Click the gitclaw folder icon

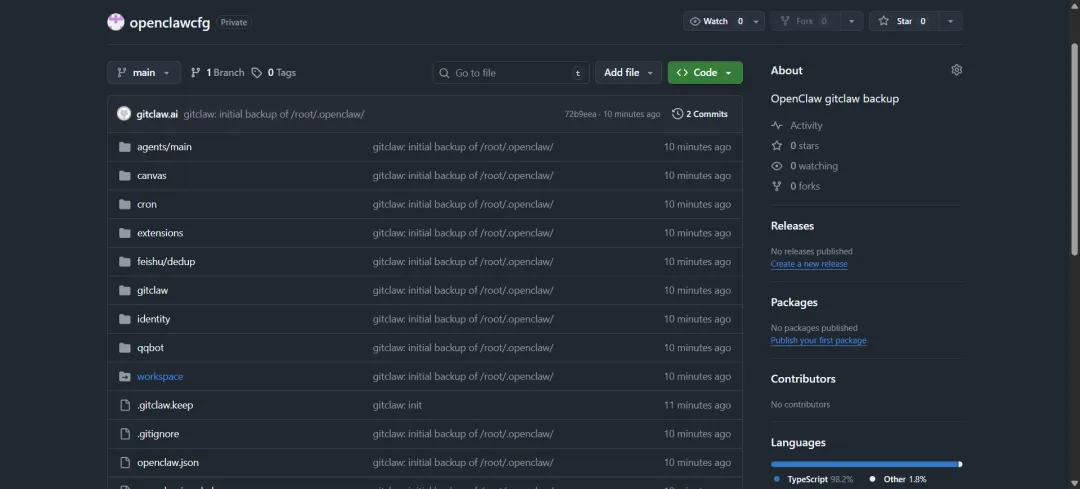(x=125, y=291)
